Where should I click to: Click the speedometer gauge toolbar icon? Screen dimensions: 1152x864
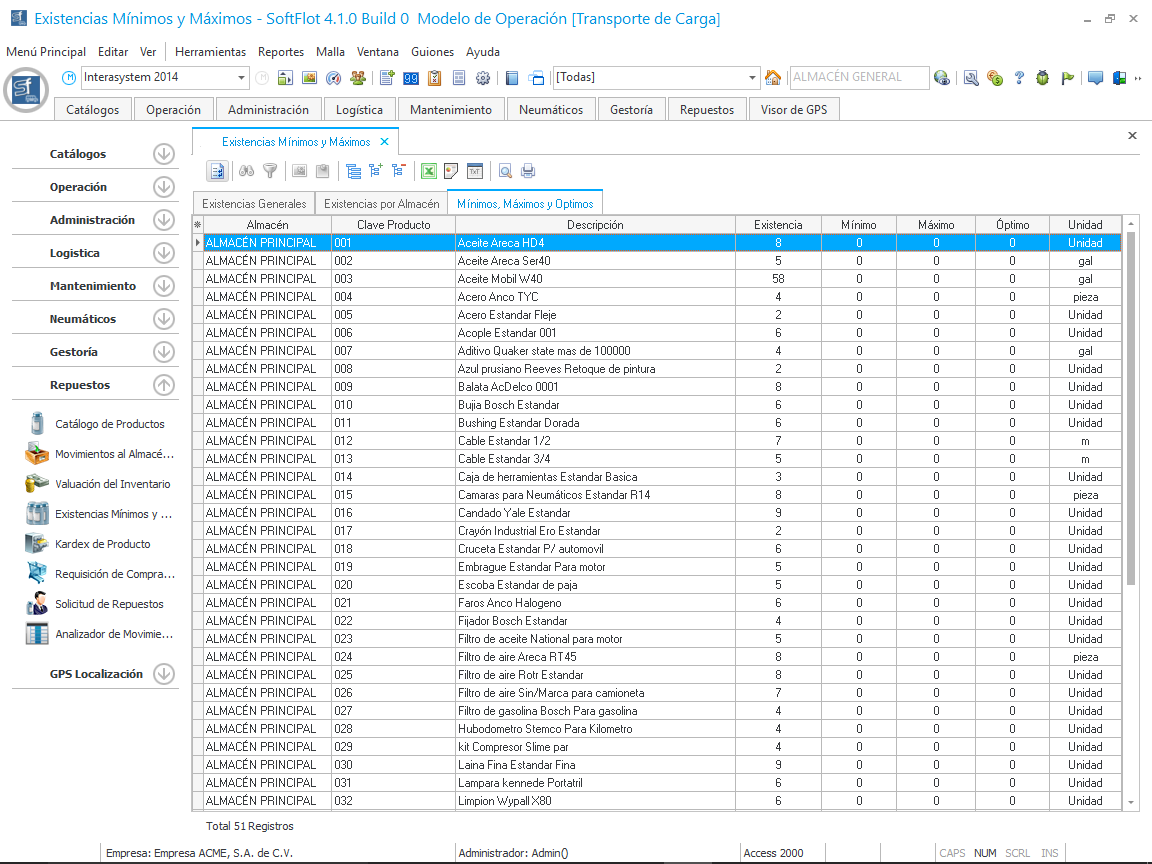click(334, 78)
